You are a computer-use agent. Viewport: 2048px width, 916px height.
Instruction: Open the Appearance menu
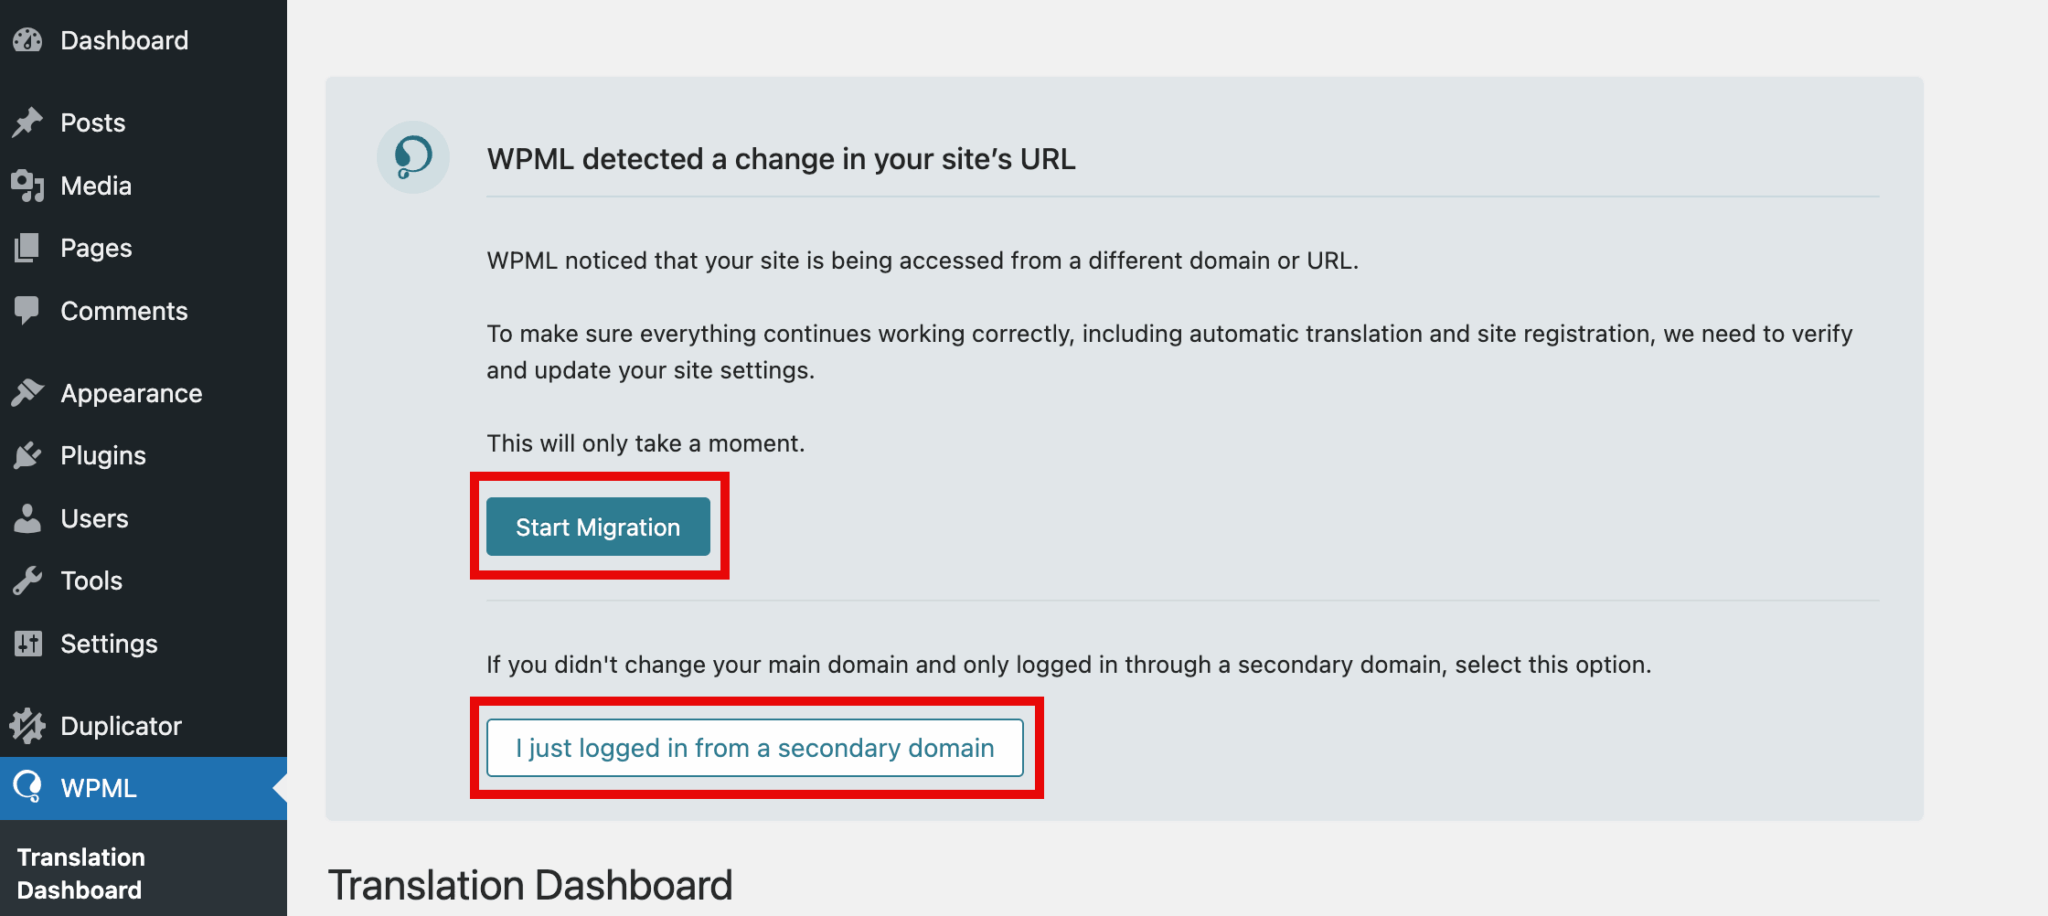131,393
